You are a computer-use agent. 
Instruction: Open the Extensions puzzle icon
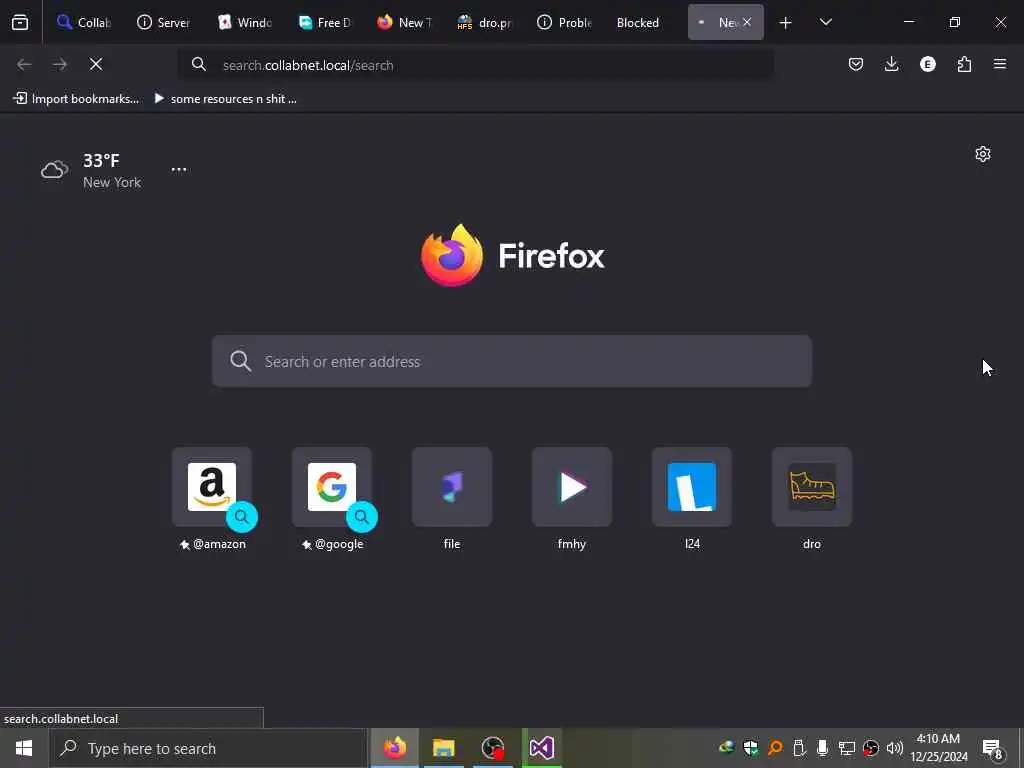[964, 64]
